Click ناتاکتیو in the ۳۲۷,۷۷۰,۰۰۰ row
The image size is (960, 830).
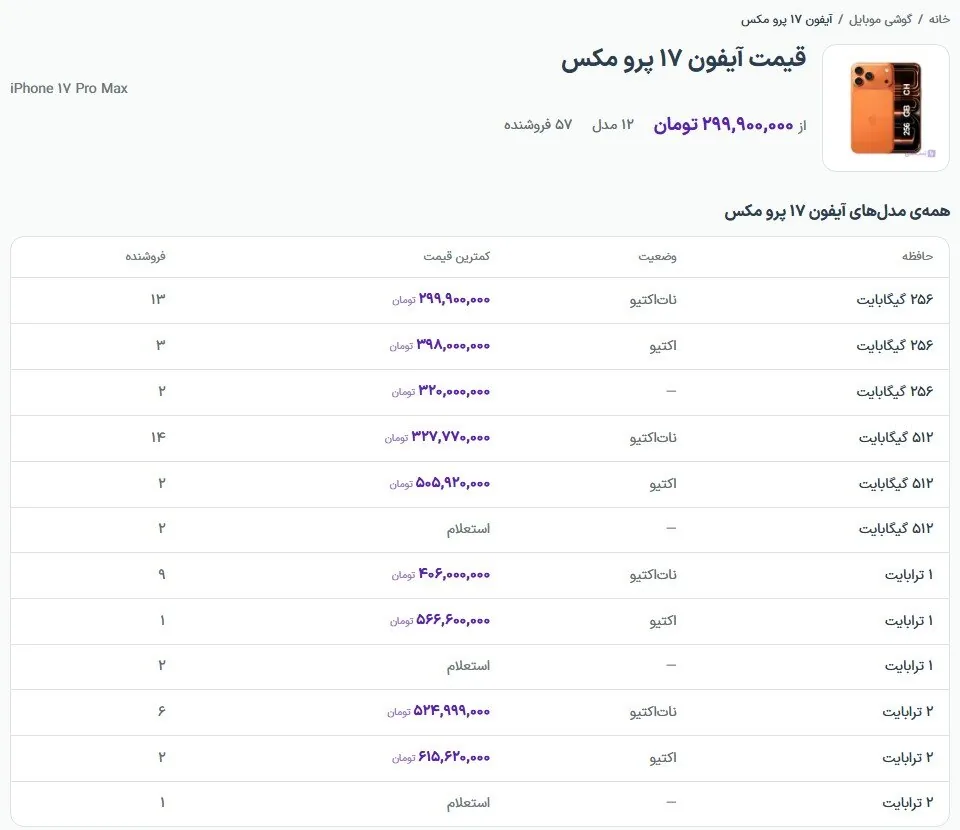[x=653, y=437]
